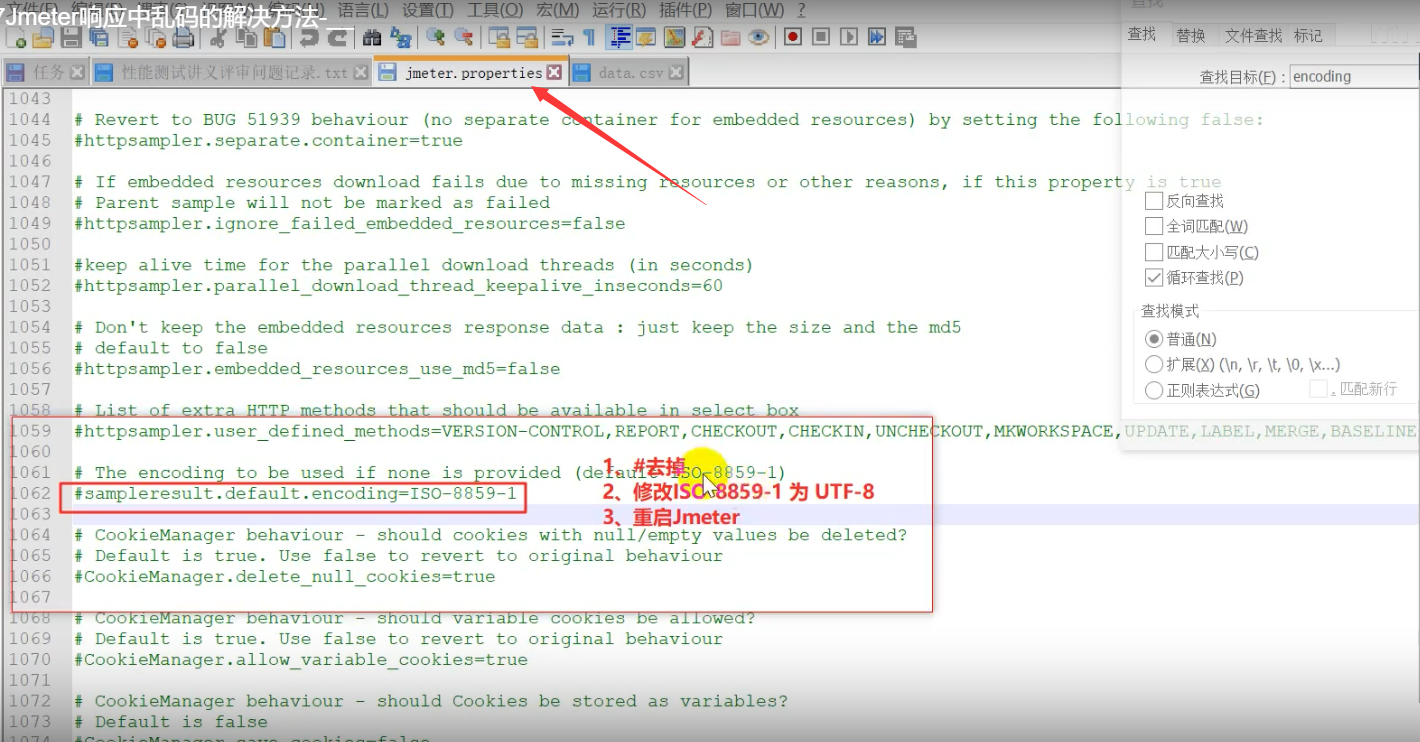
Task: Click the Zoom Out magnifier icon
Action: click(x=464, y=38)
